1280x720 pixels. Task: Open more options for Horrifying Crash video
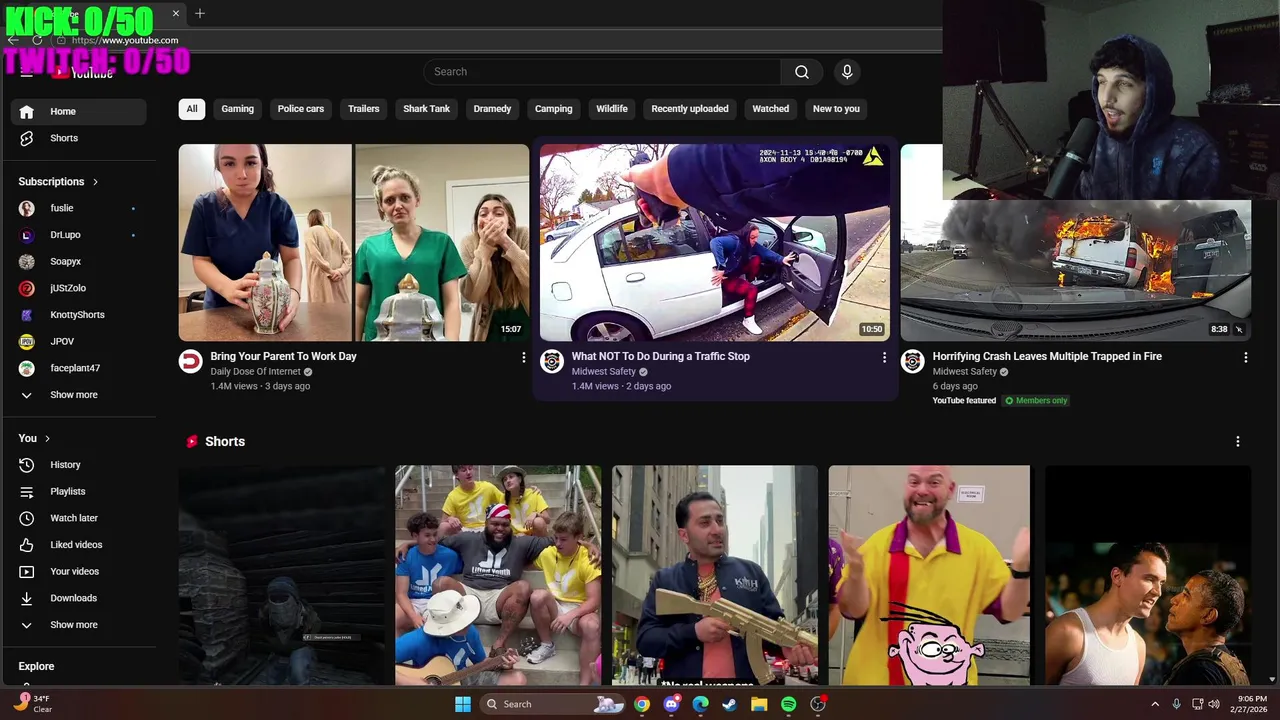tap(1245, 357)
